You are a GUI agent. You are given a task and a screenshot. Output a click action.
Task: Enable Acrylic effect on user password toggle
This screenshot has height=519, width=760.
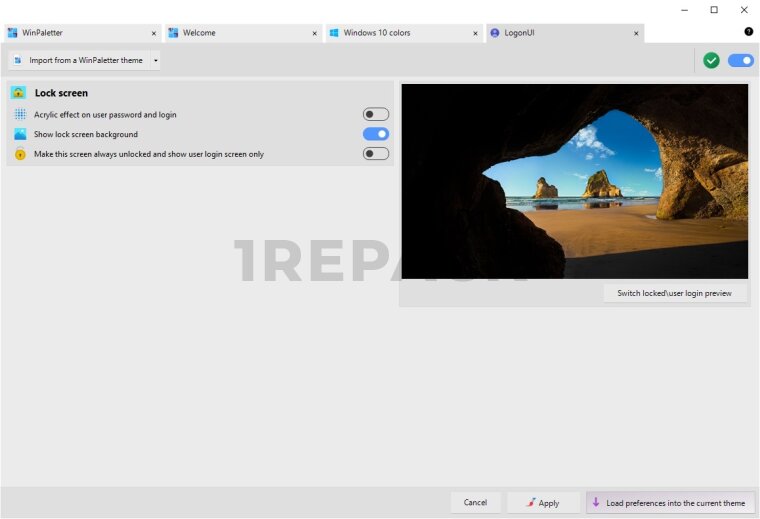pyautogui.click(x=376, y=114)
